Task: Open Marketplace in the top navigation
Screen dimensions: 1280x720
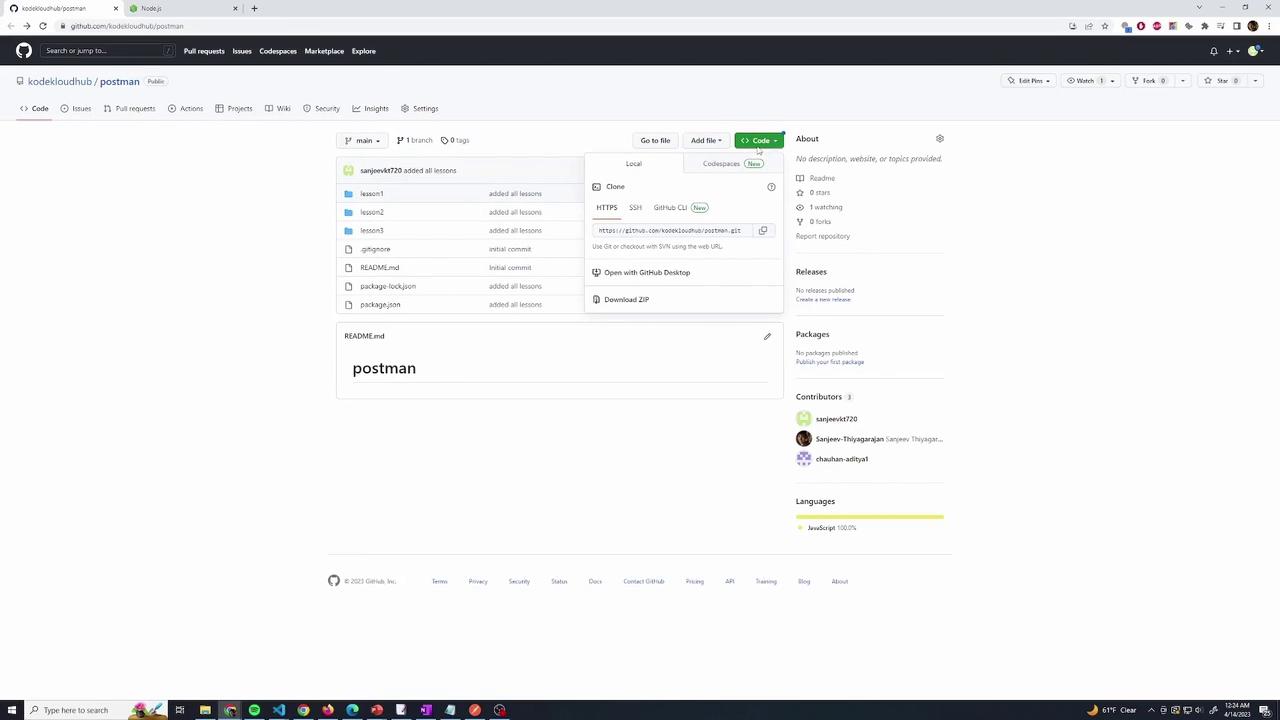Action: [324, 51]
